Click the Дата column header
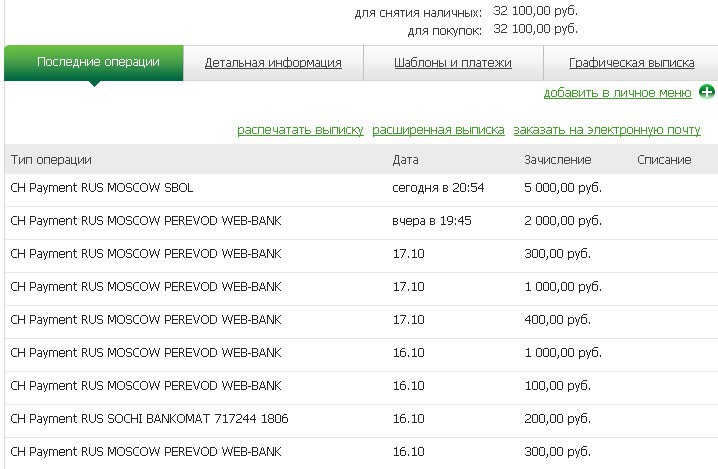This screenshot has width=718, height=469. click(x=405, y=160)
